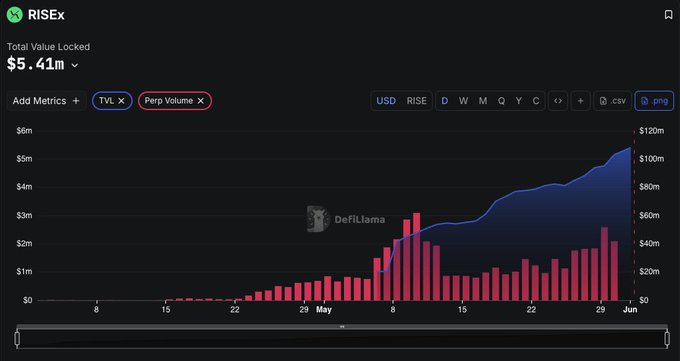Click the RISEx title text
This screenshot has height=361, width=680.
(46, 15)
